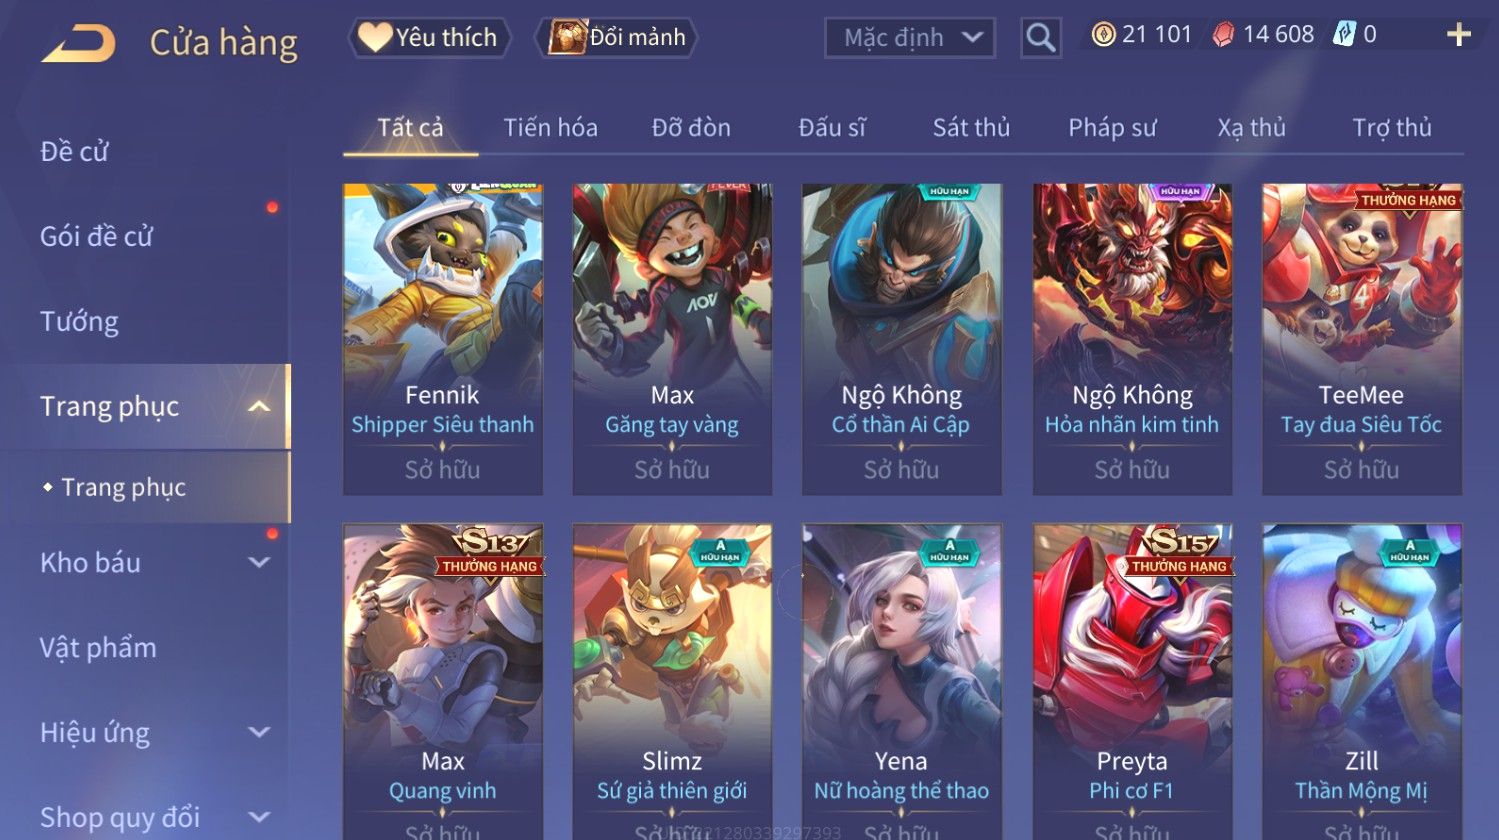
Task: Open favorites with the heart Yêu thích button
Action: point(430,38)
